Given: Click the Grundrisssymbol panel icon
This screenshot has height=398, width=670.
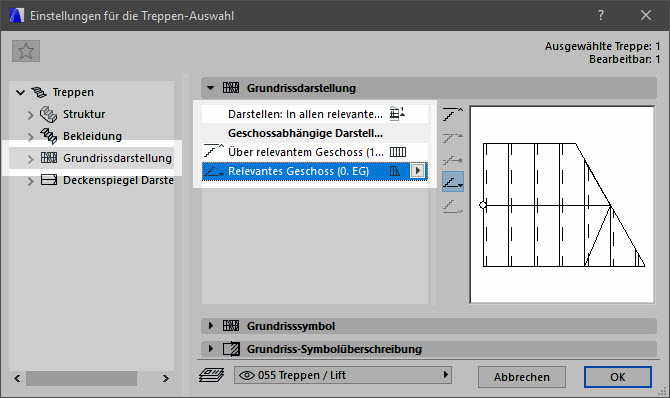Looking at the screenshot, I should [231, 326].
